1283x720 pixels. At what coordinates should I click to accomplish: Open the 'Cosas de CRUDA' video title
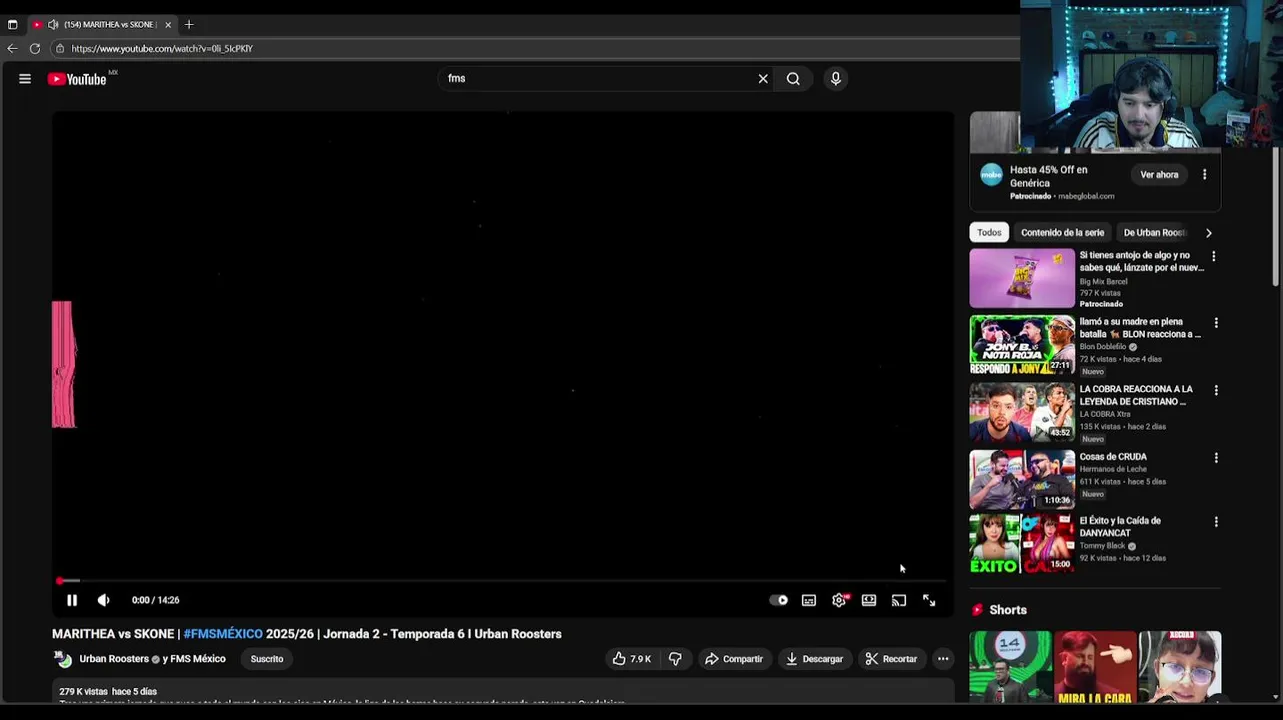[x=1113, y=457]
